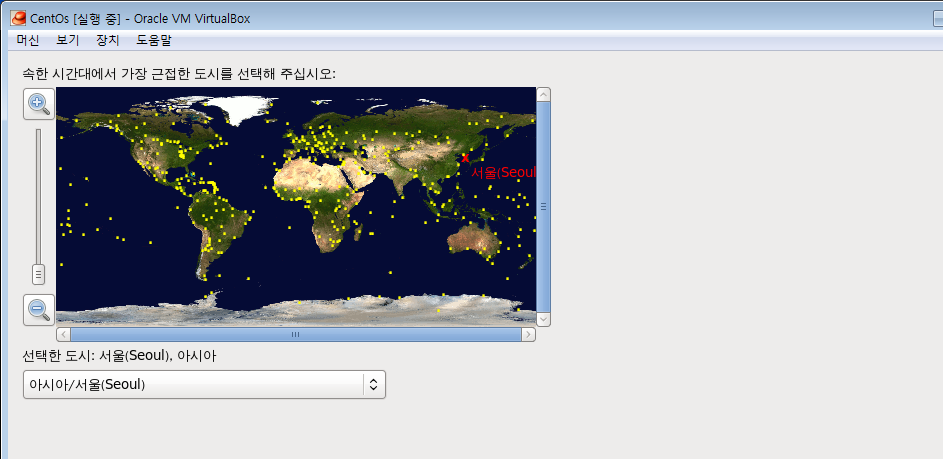Click the map's vertical scrollbar thumb
The width and height of the screenshot is (943, 459).
[x=543, y=207]
